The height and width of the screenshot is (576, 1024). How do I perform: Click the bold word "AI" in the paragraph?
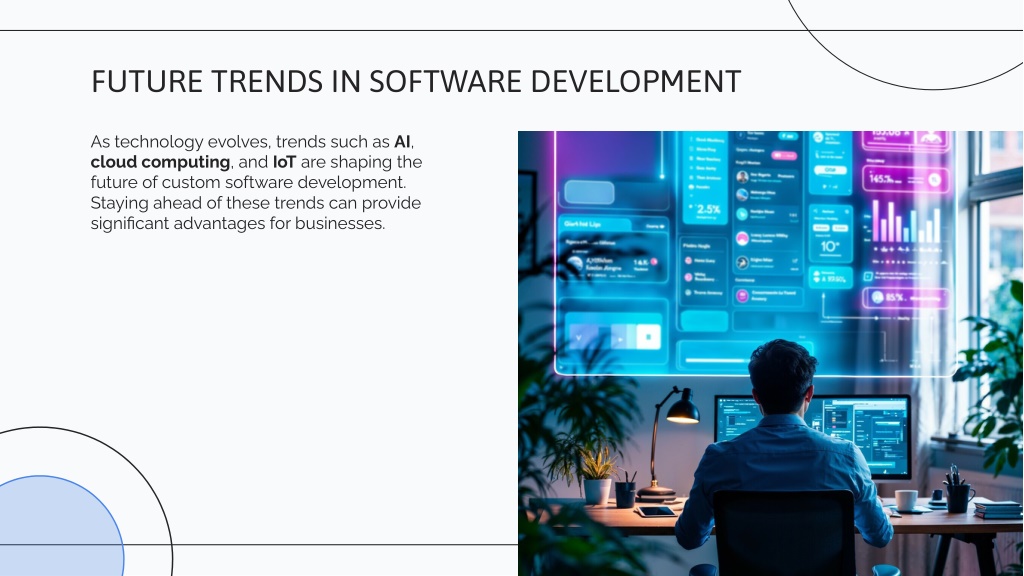(x=402, y=142)
